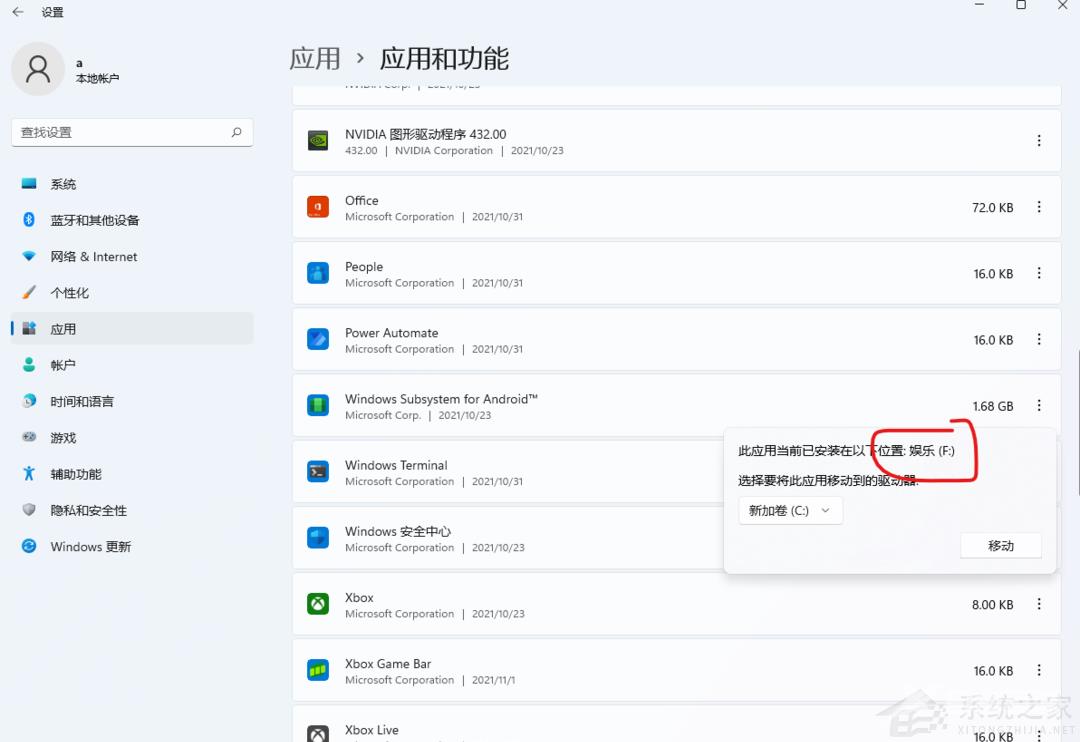The width and height of the screenshot is (1080, 742).
Task: Open the options menu for Xbox Game Bar
Action: point(1039,670)
